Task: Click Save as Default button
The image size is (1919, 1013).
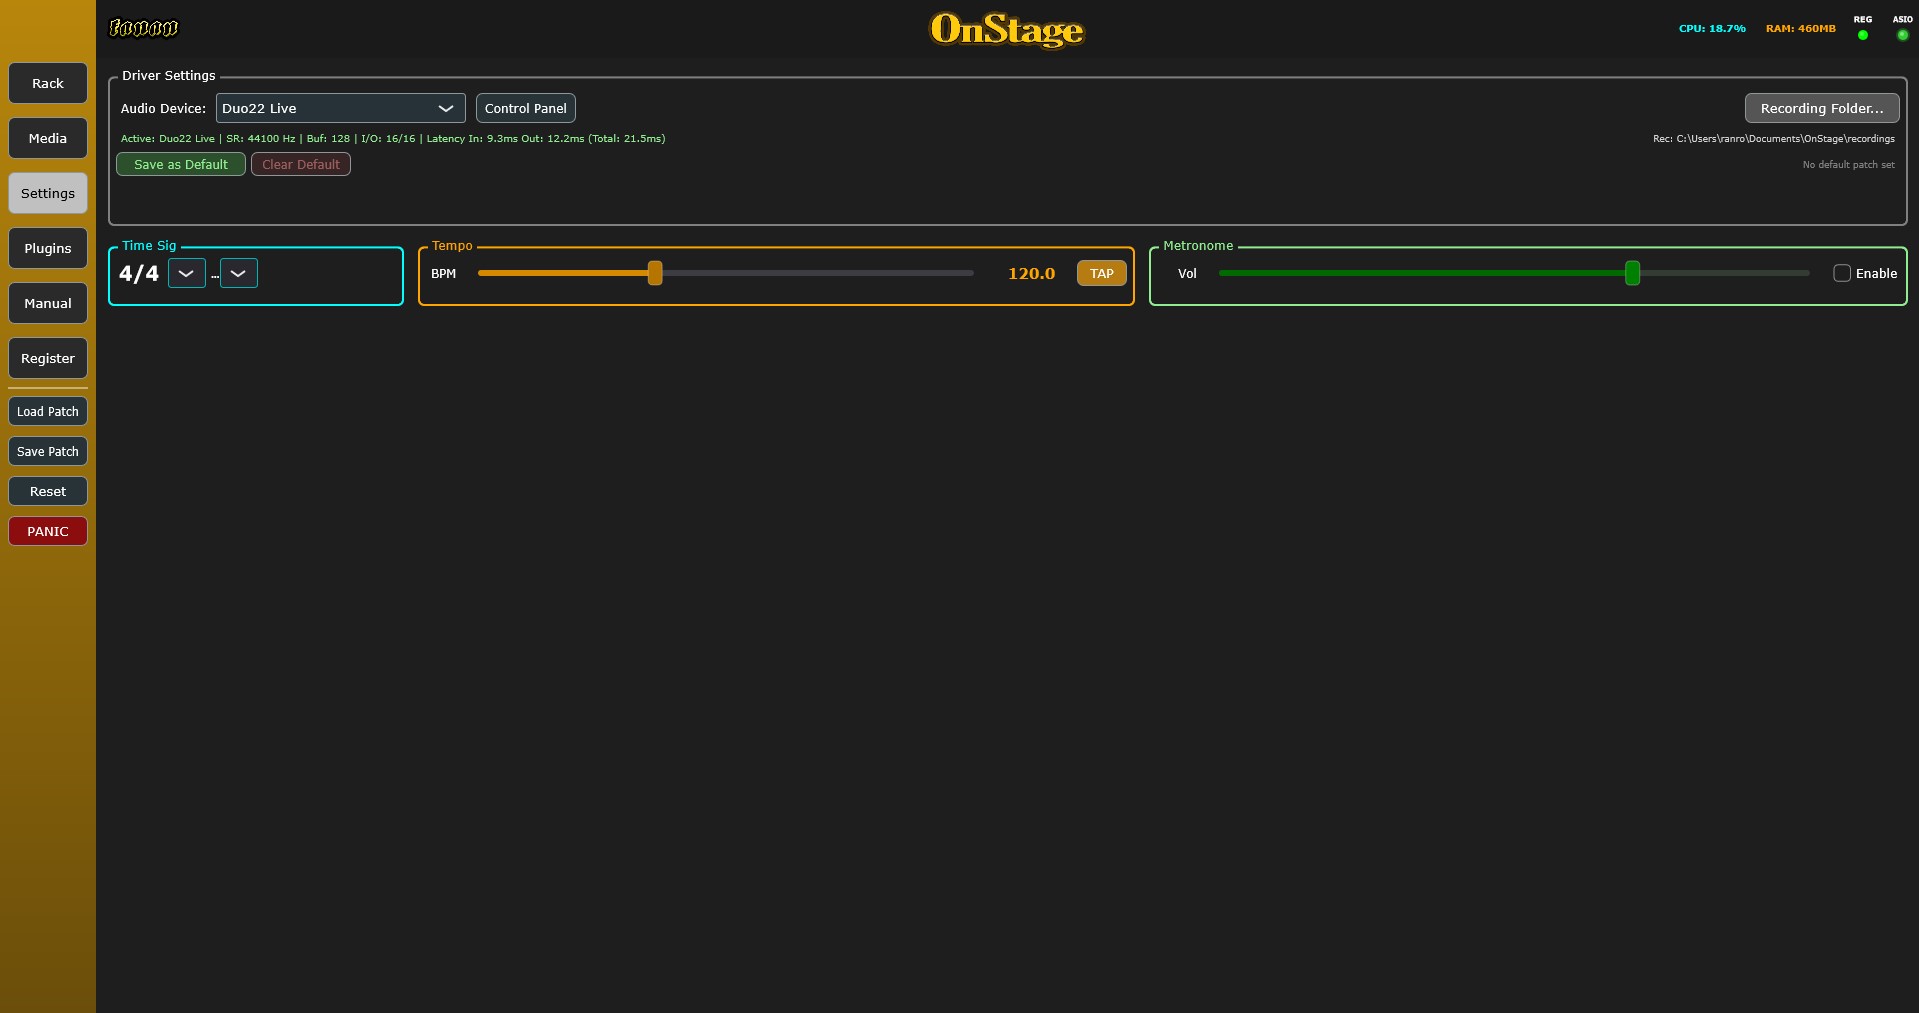Action: pyautogui.click(x=181, y=164)
